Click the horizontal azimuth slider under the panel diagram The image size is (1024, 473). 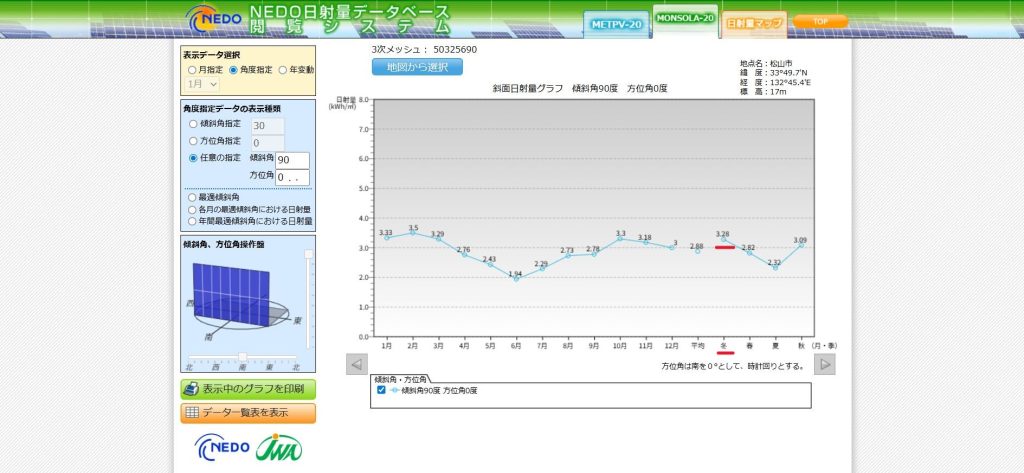click(x=242, y=357)
